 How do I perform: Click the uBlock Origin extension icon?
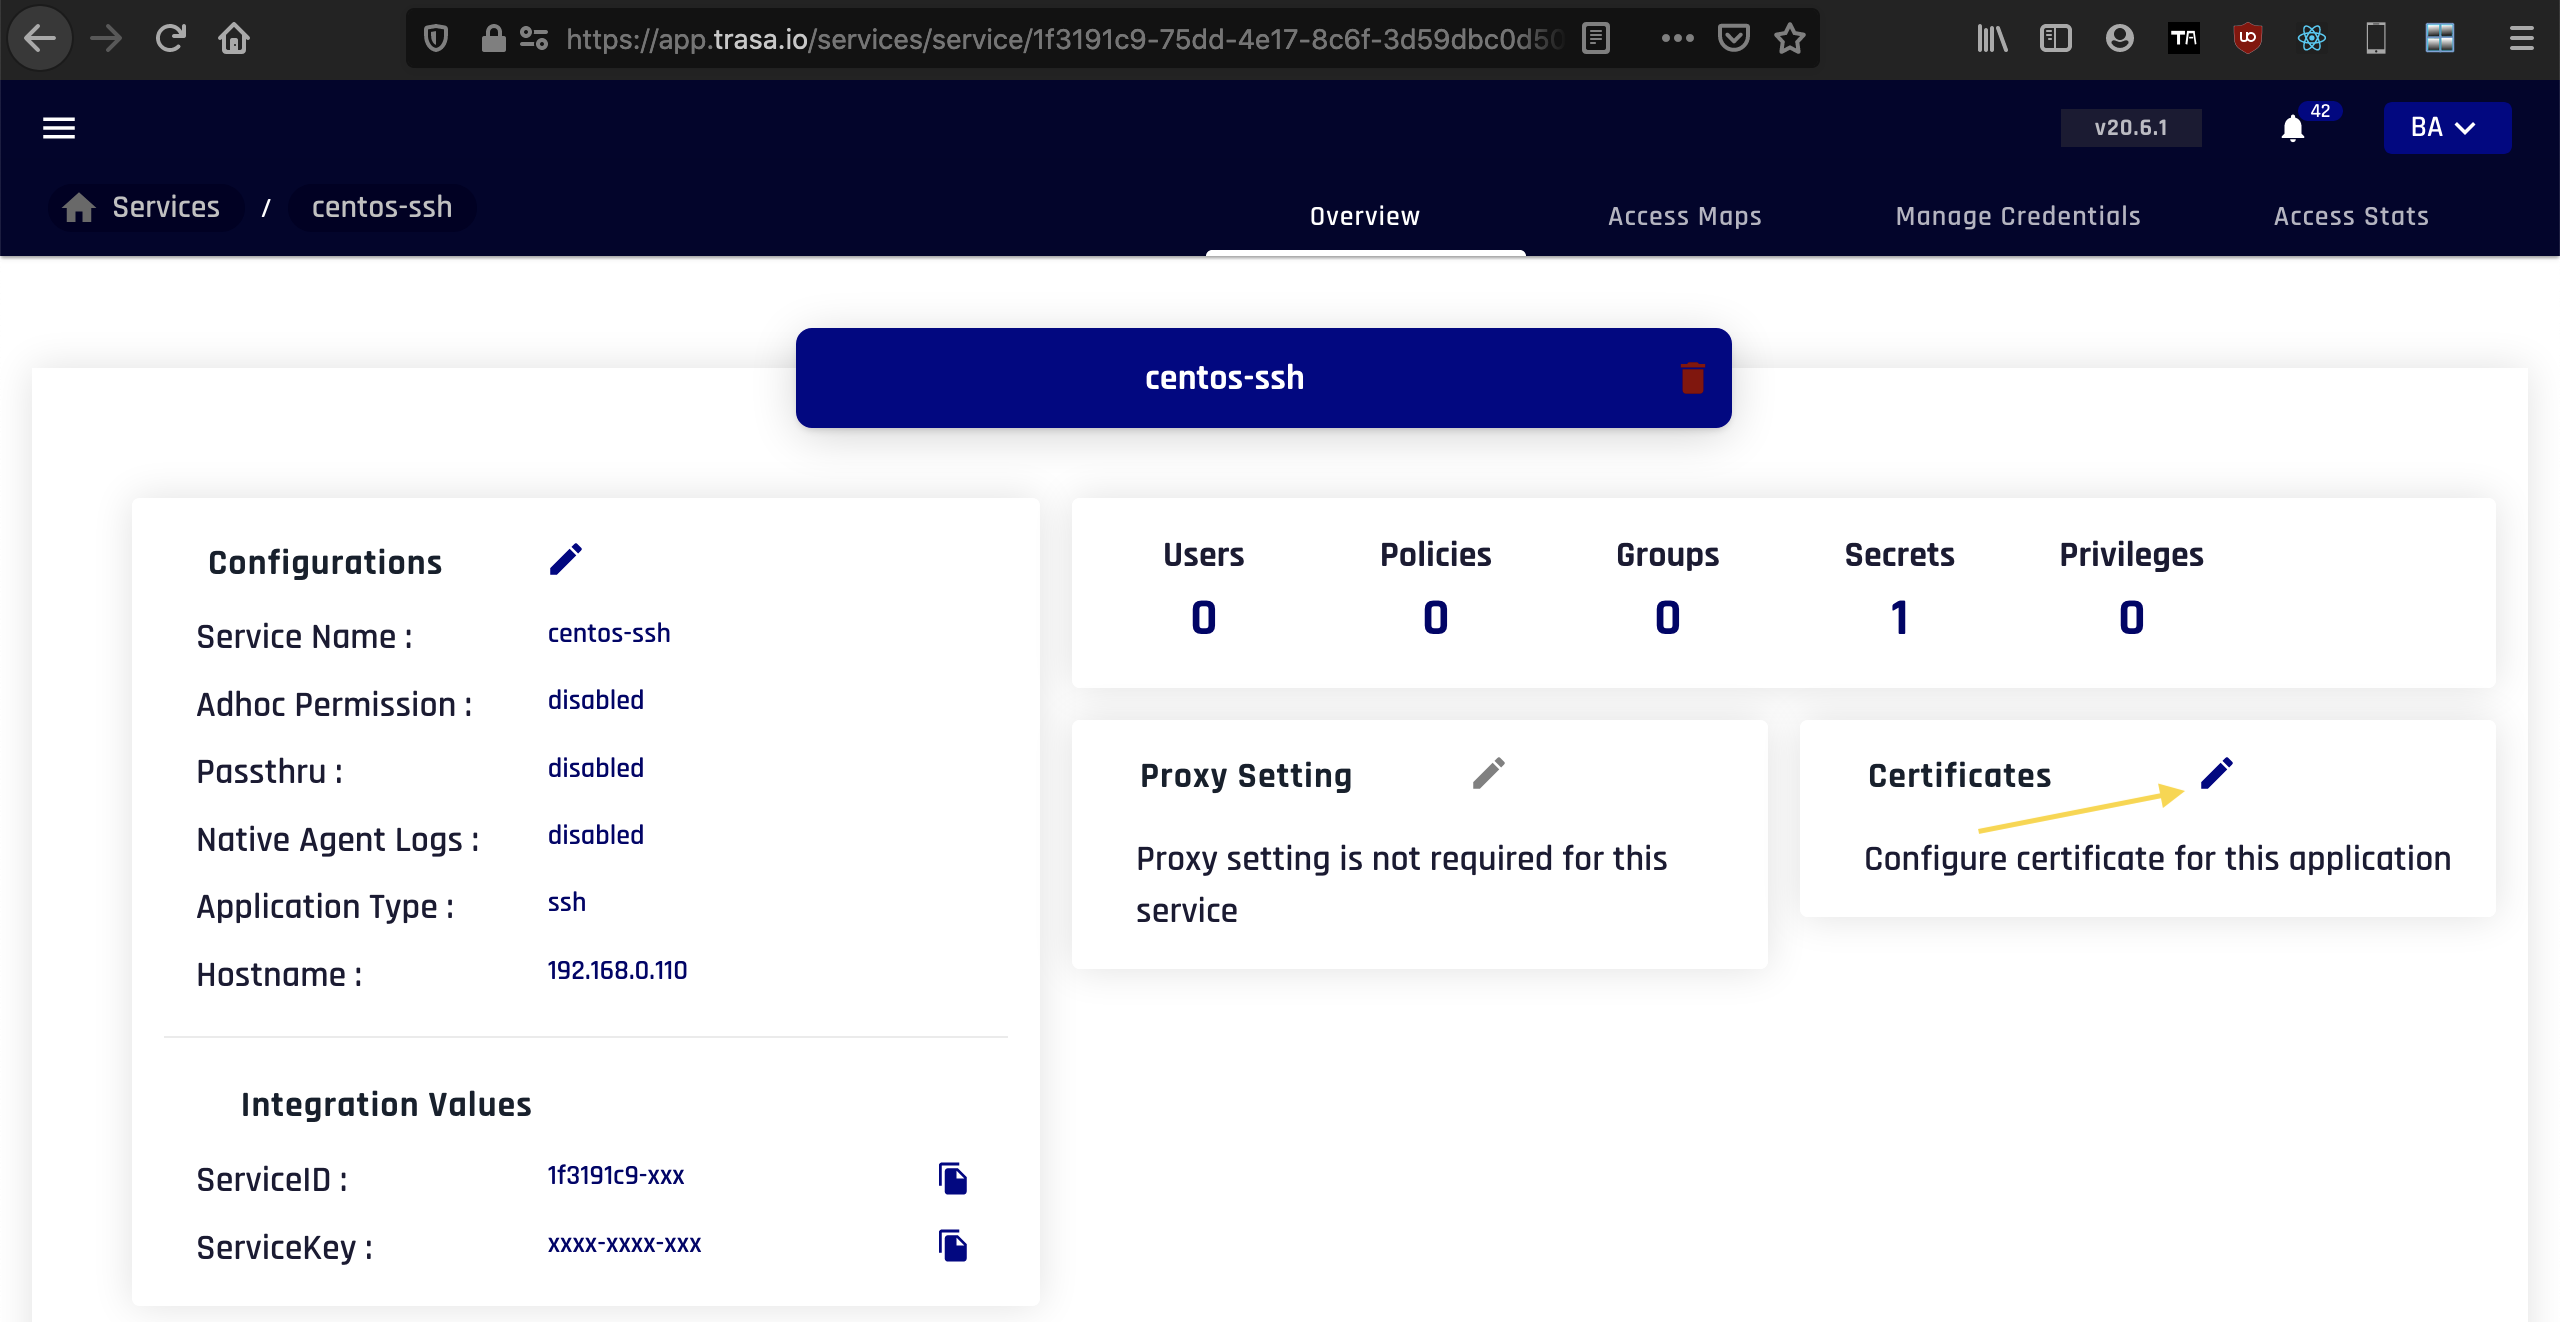[x=2248, y=38]
